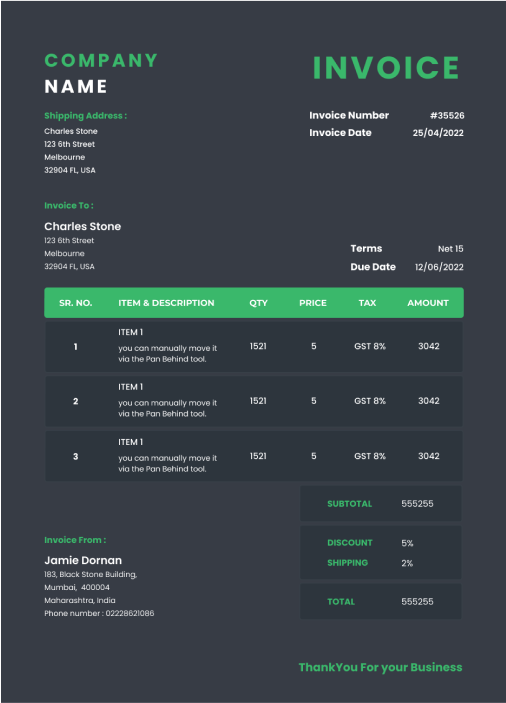This screenshot has height=703, width=506.
Task: Select serial number 1 in first row
Action: click(x=75, y=346)
